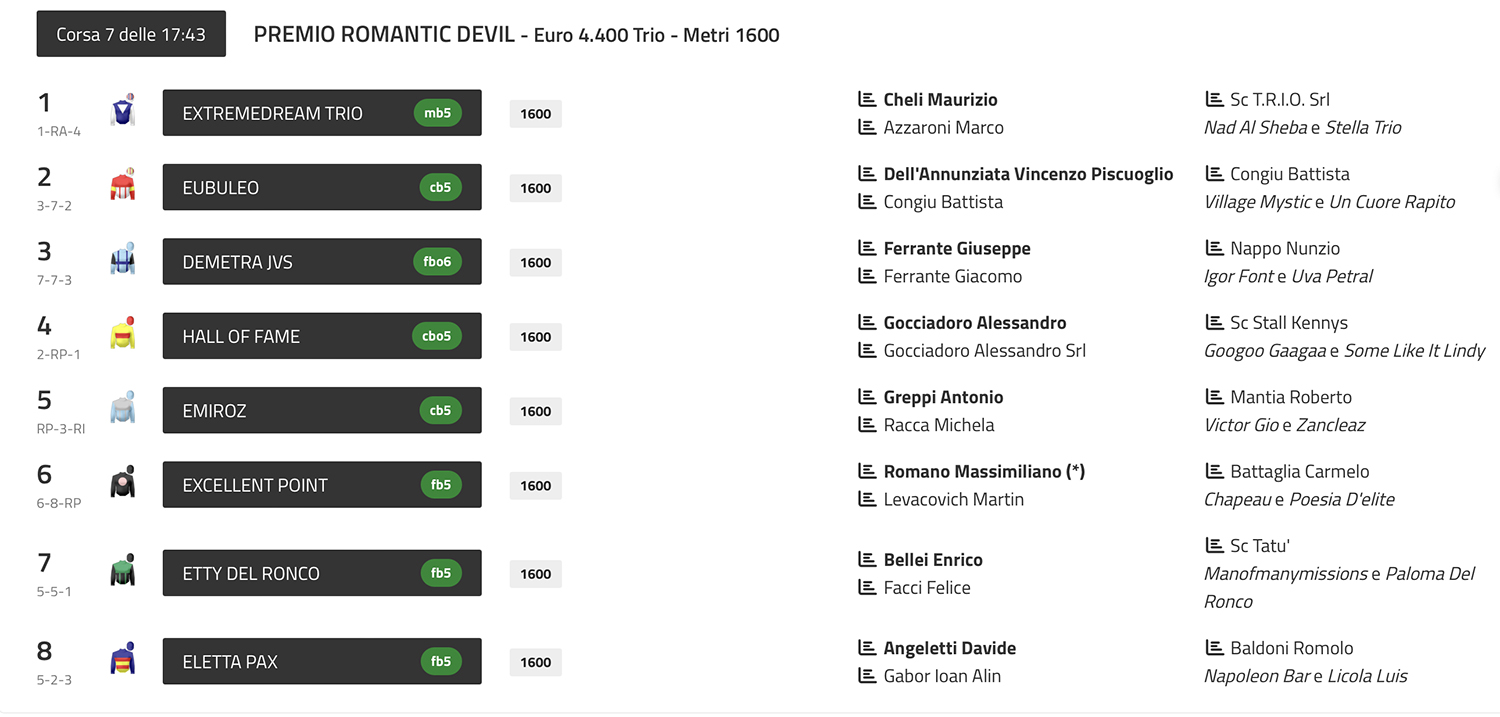
Task: Open stats icon next to Baldoni Romolo
Action: click(1214, 648)
